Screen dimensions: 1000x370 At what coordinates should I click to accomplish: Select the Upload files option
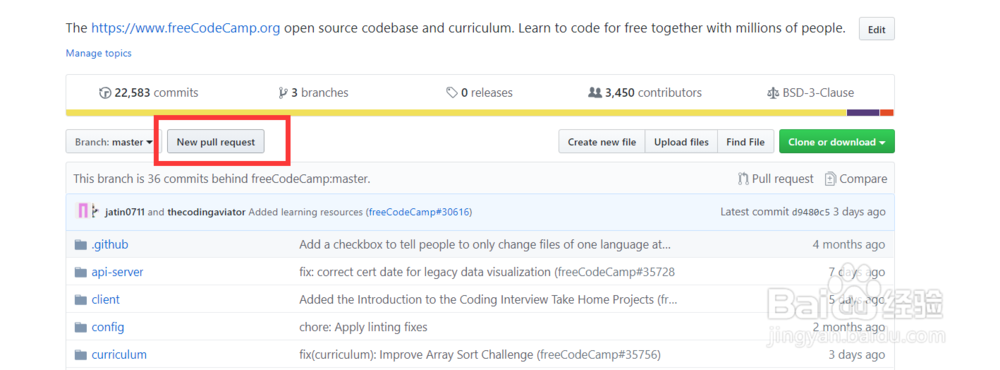tap(681, 142)
